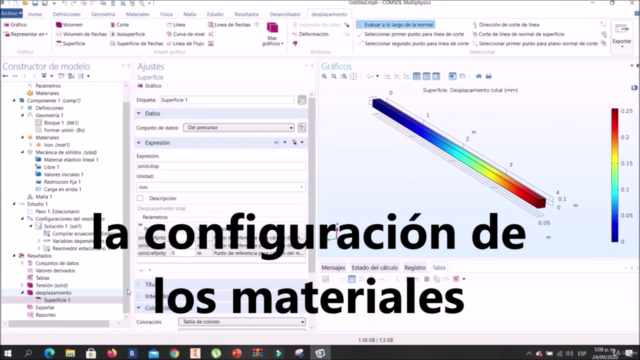Viewport: 640px width, 360px height.
Task: Add a Línea de Flujo plot
Action: click(185, 44)
